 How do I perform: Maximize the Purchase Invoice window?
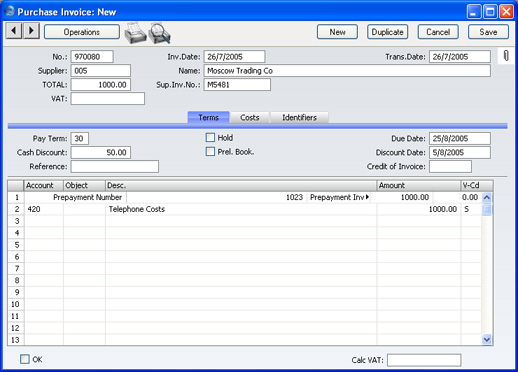pyautogui.click(x=490, y=12)
